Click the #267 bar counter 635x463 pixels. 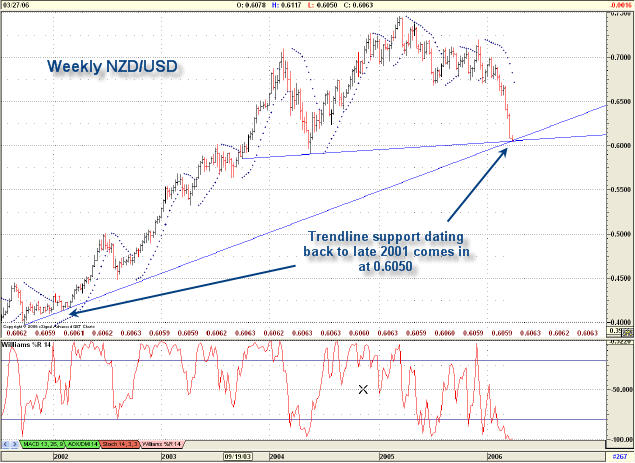click(x=620, y=457)
